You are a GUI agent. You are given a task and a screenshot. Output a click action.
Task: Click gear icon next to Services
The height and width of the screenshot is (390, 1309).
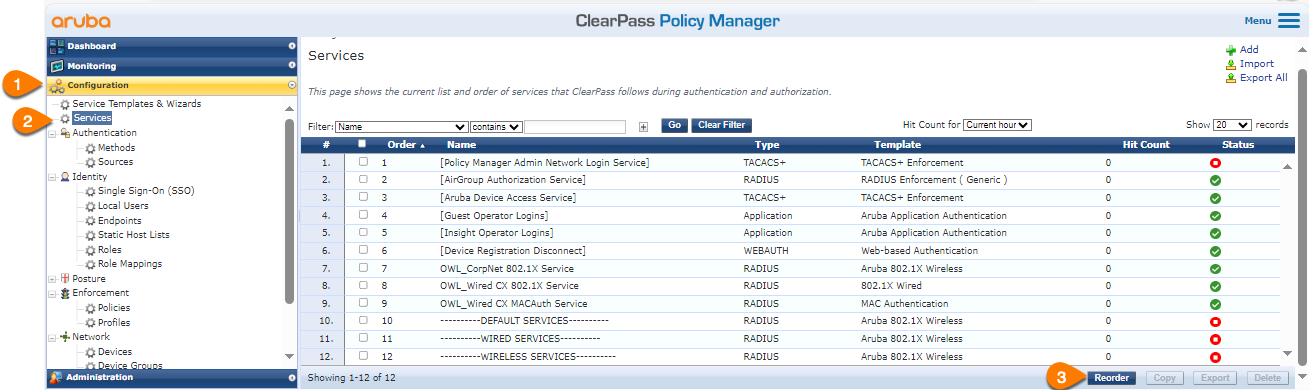66,118
